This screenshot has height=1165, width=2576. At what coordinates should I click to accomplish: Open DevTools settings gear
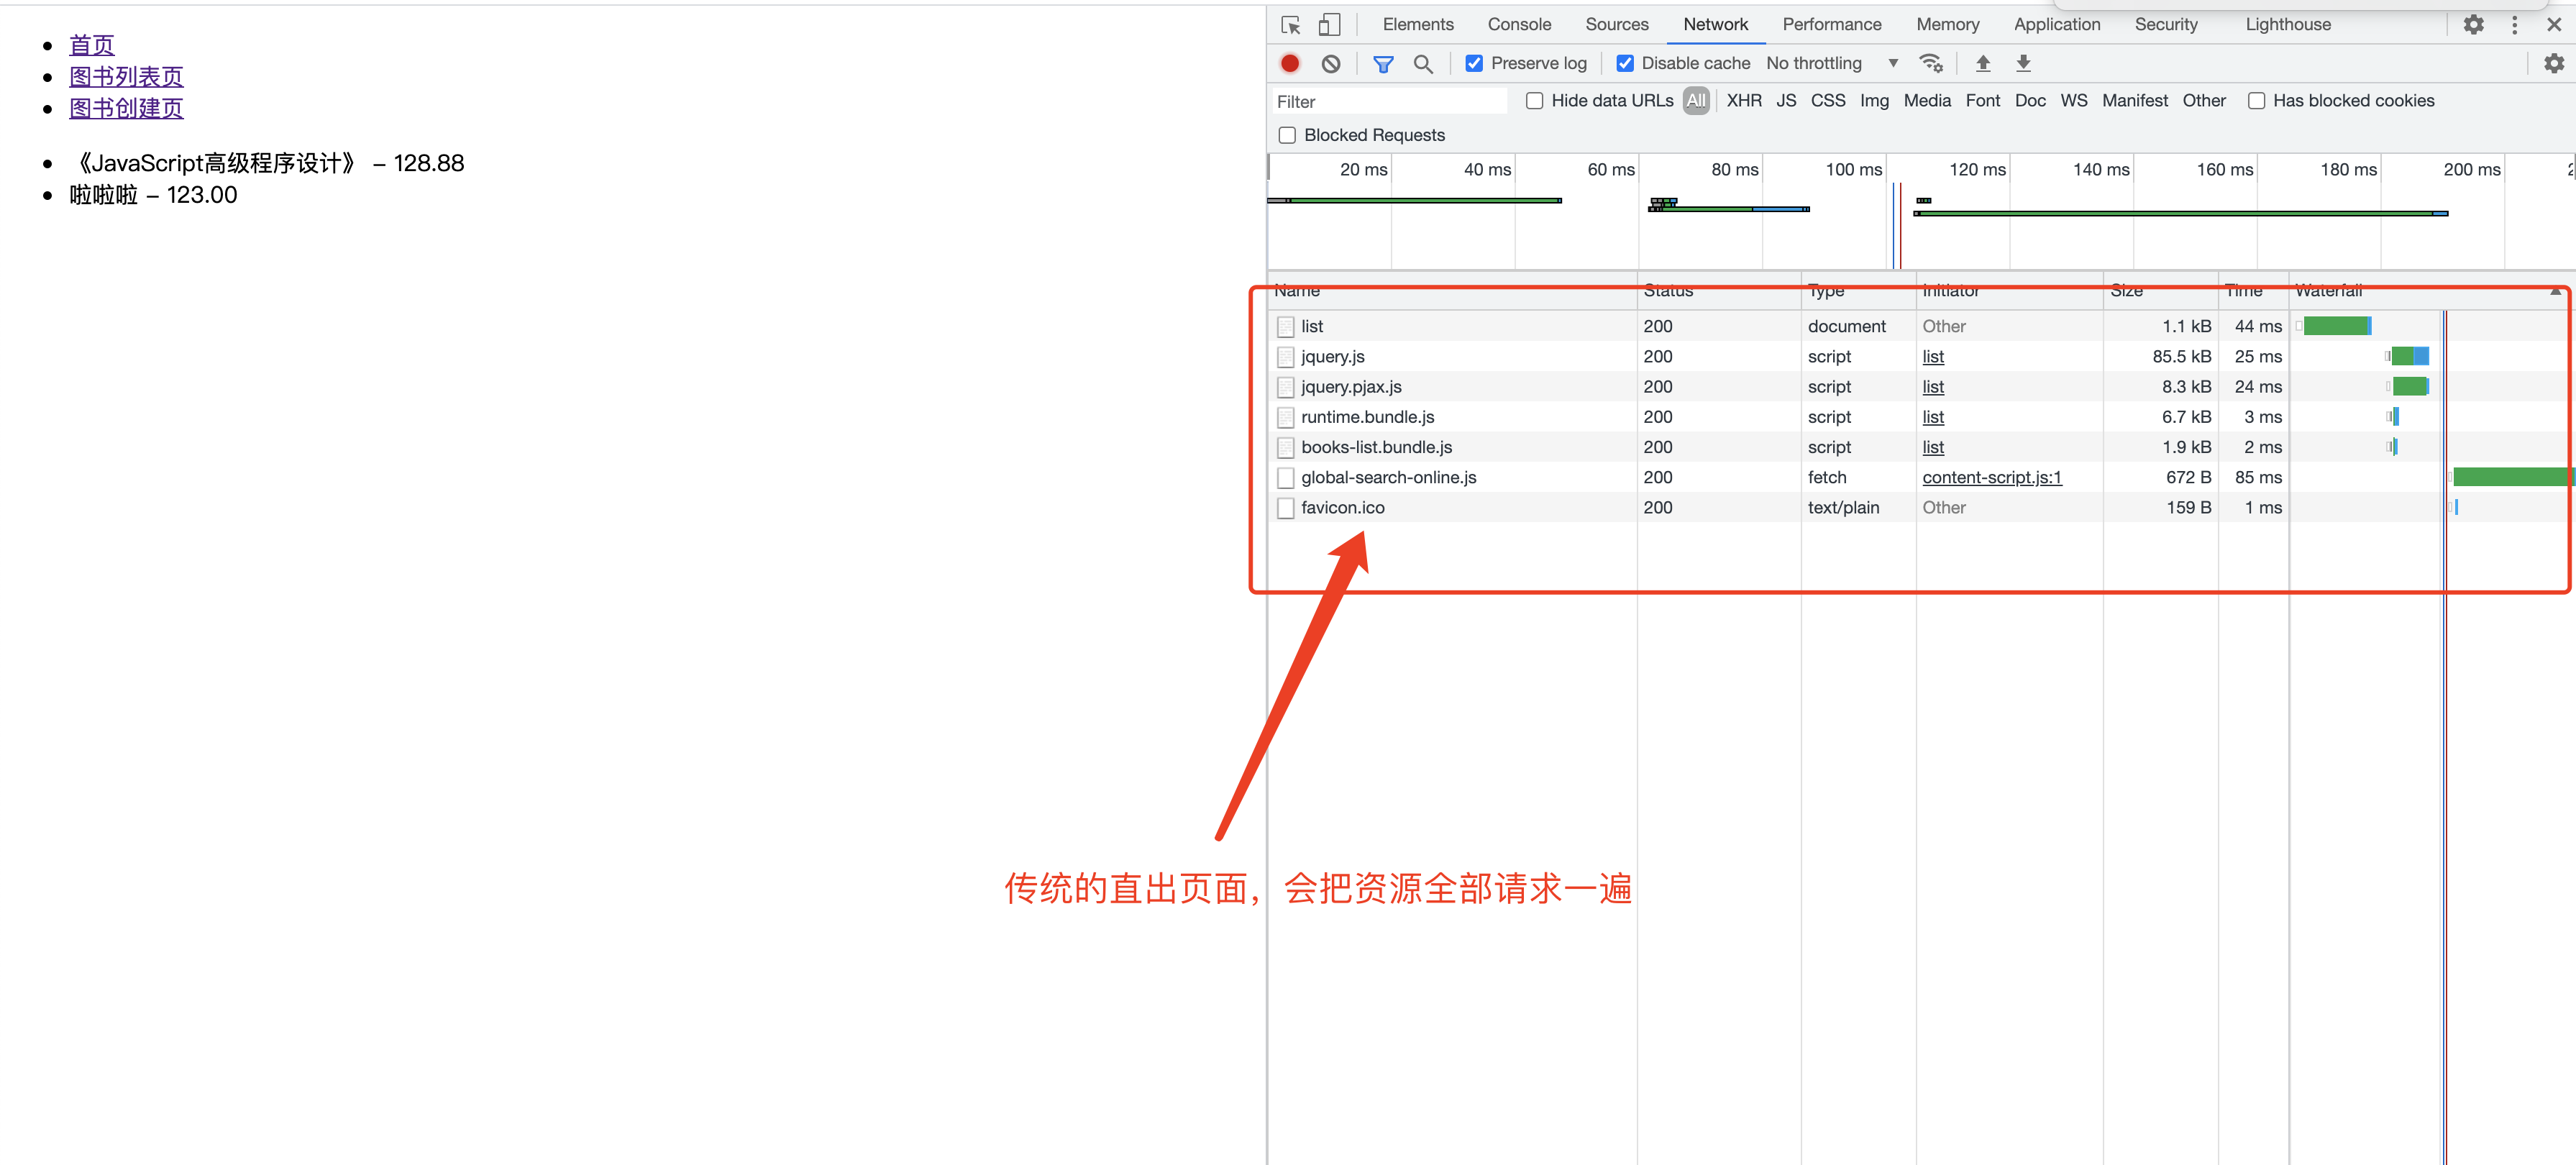(2473, 25)
